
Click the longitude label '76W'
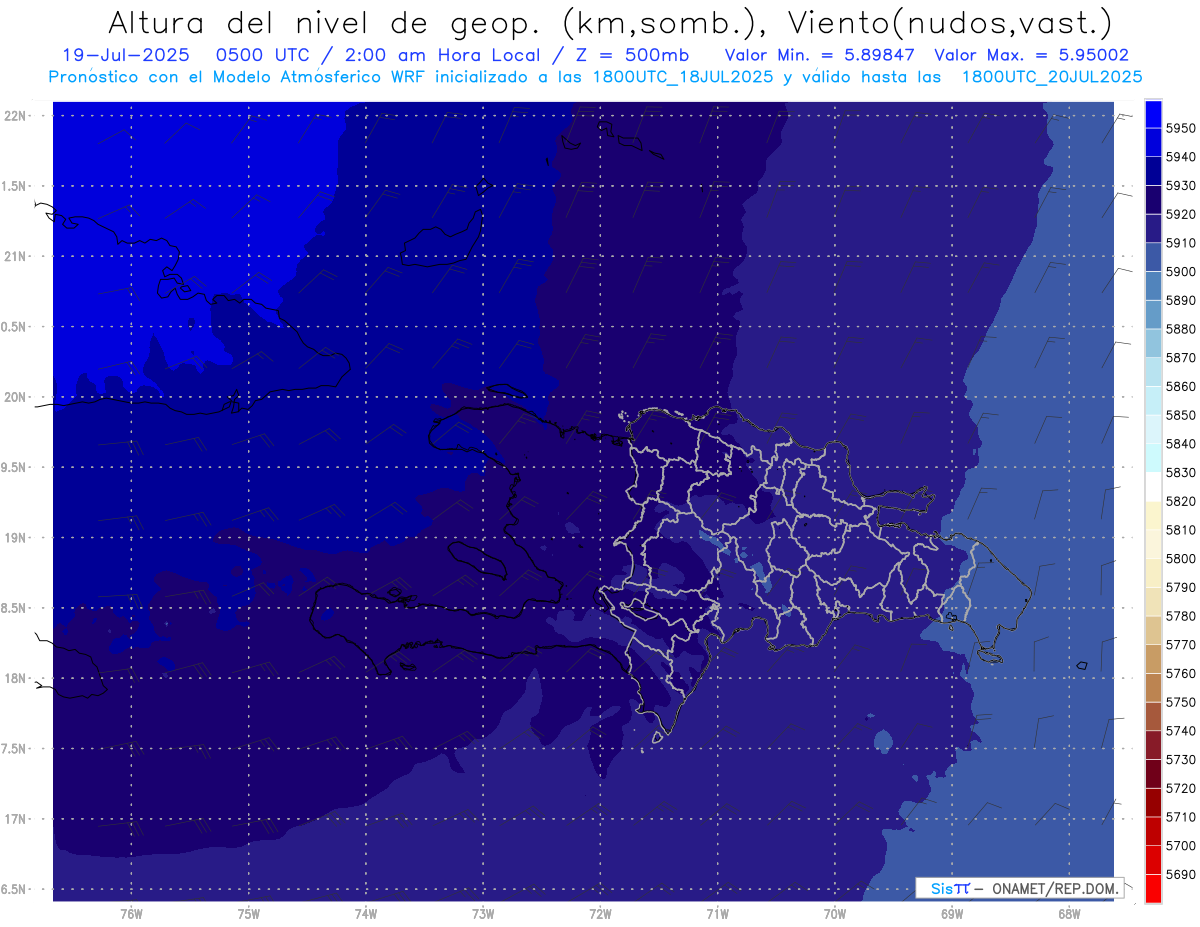(131, 913)
